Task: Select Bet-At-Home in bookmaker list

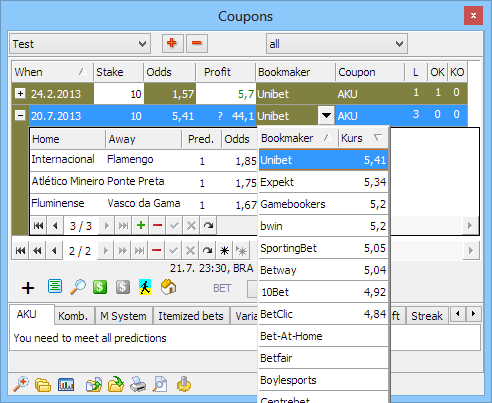Action: 323,336
